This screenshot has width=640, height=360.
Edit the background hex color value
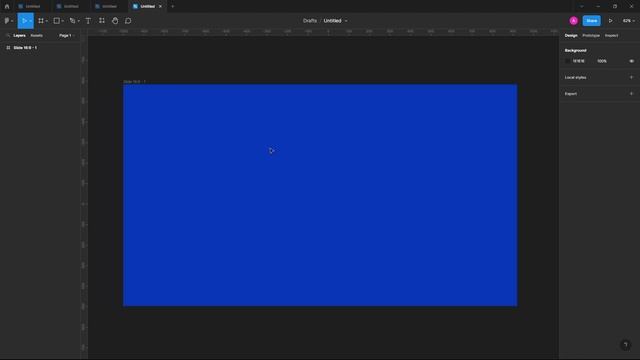[x=579, y=61]
